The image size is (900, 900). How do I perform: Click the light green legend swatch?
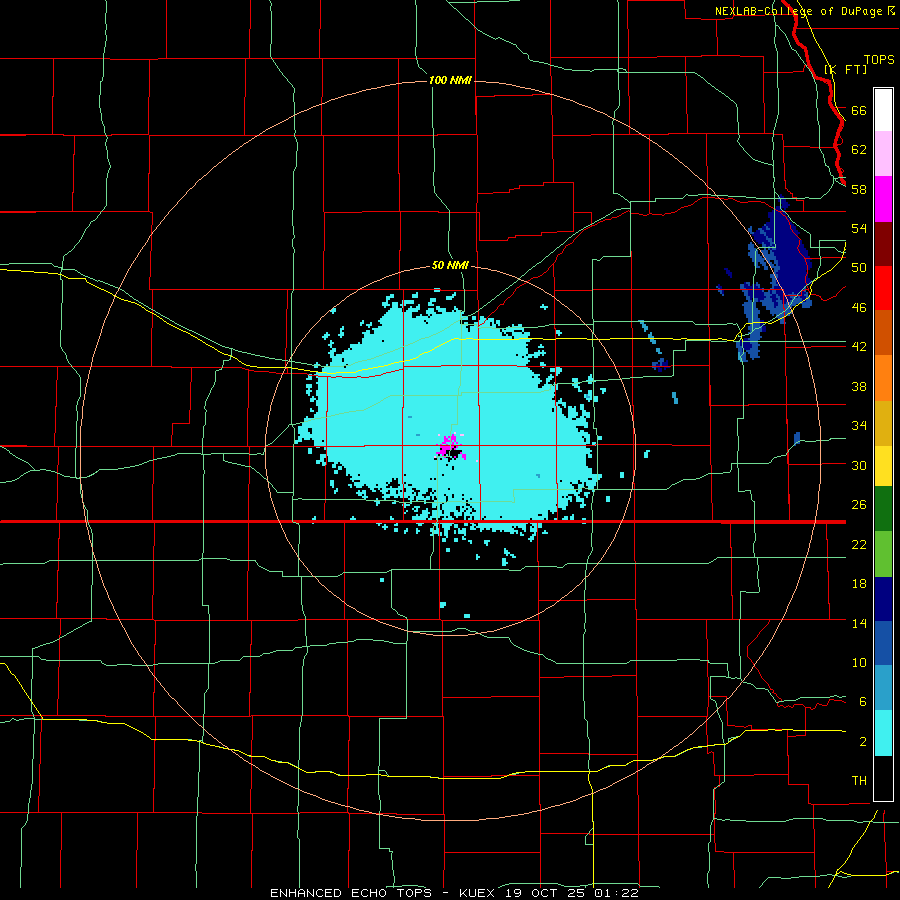pyautogui.click(x=883, y=554)
